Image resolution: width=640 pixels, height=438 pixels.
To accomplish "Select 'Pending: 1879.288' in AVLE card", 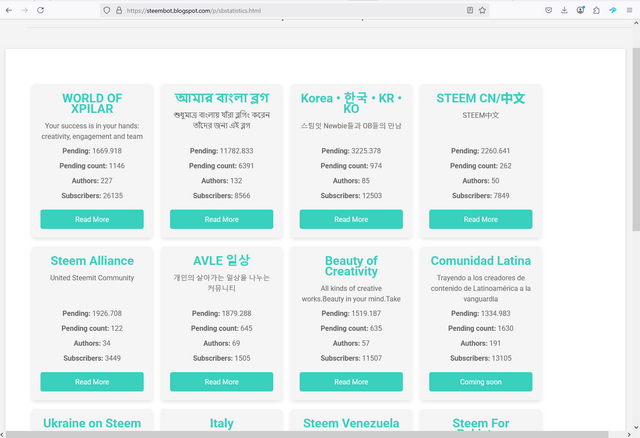I will (222, 313).
